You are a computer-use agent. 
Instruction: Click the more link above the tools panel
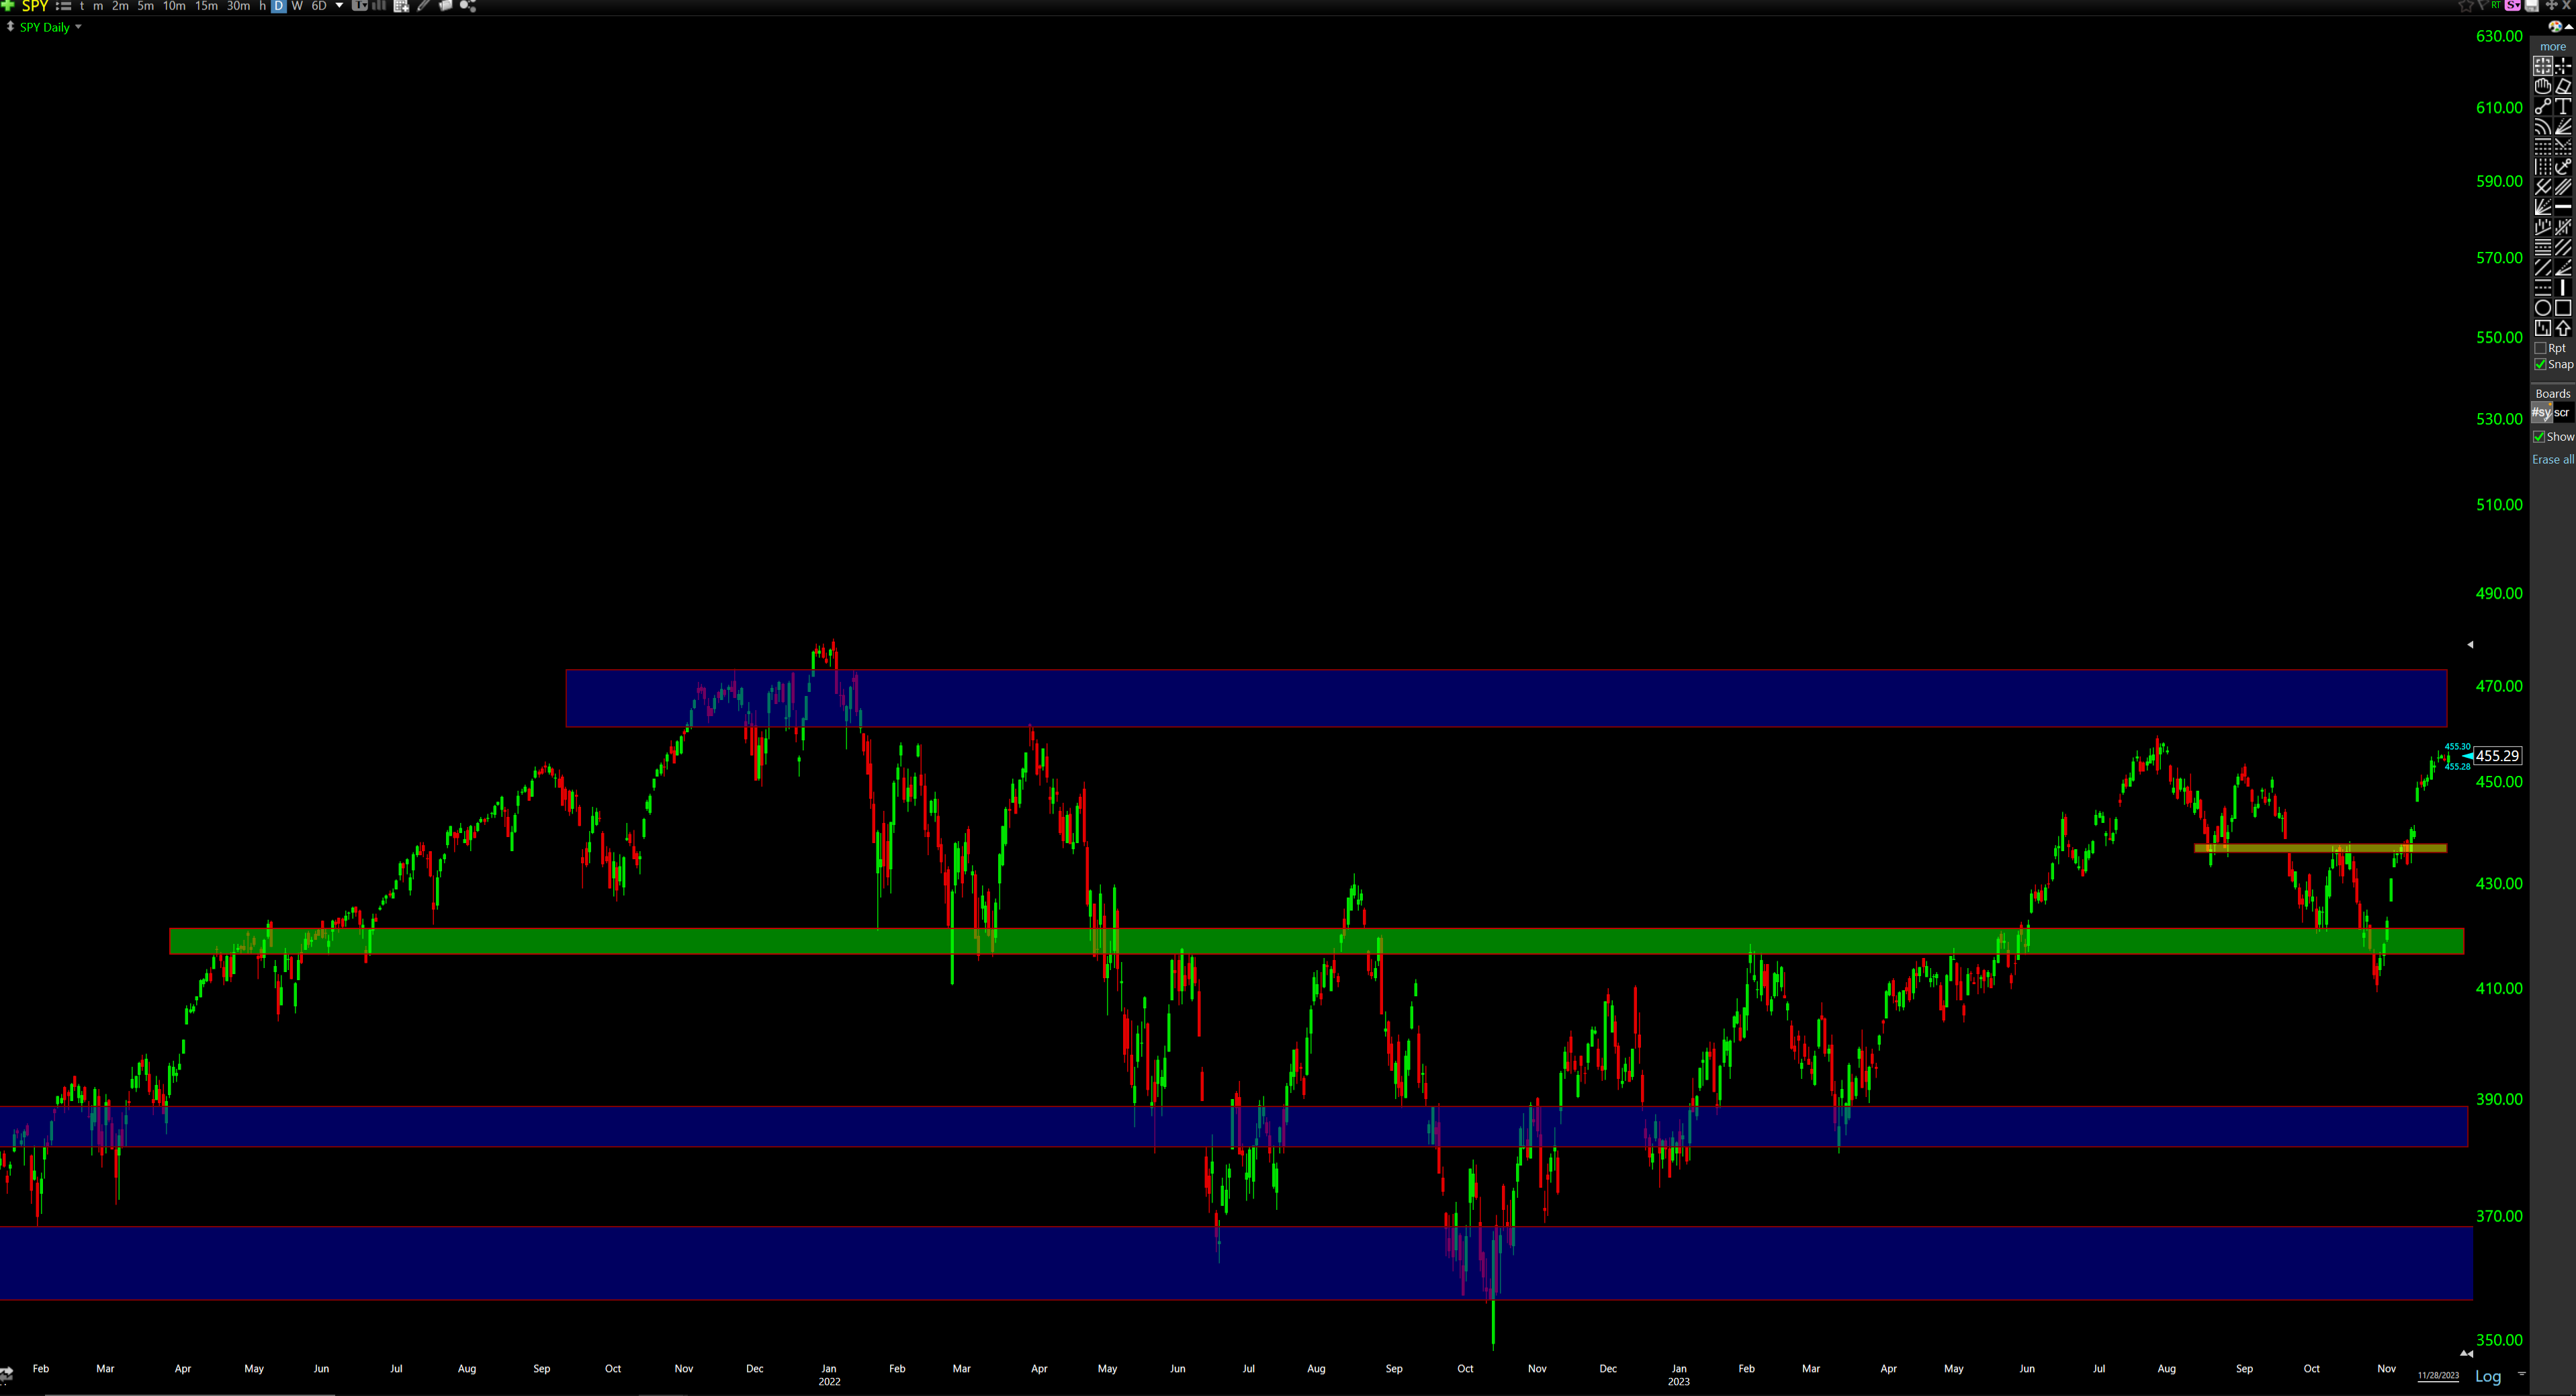[x=2553, y=47]
